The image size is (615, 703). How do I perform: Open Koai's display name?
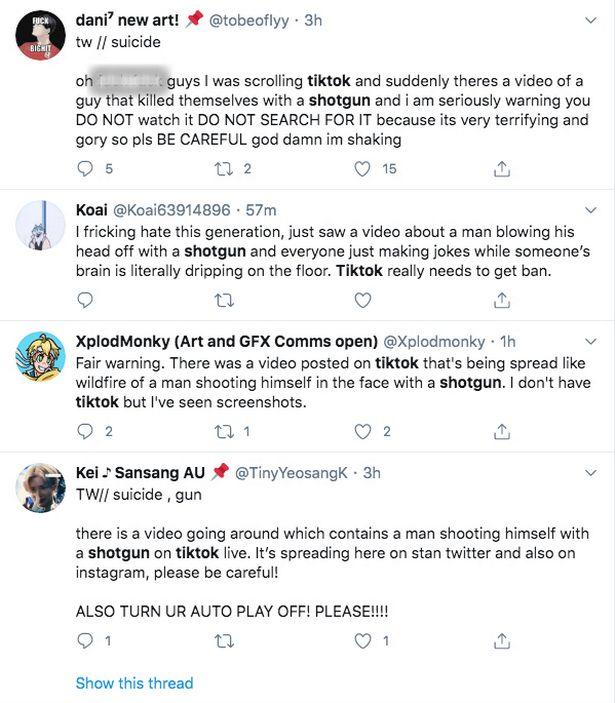click(x=92, y=209)
